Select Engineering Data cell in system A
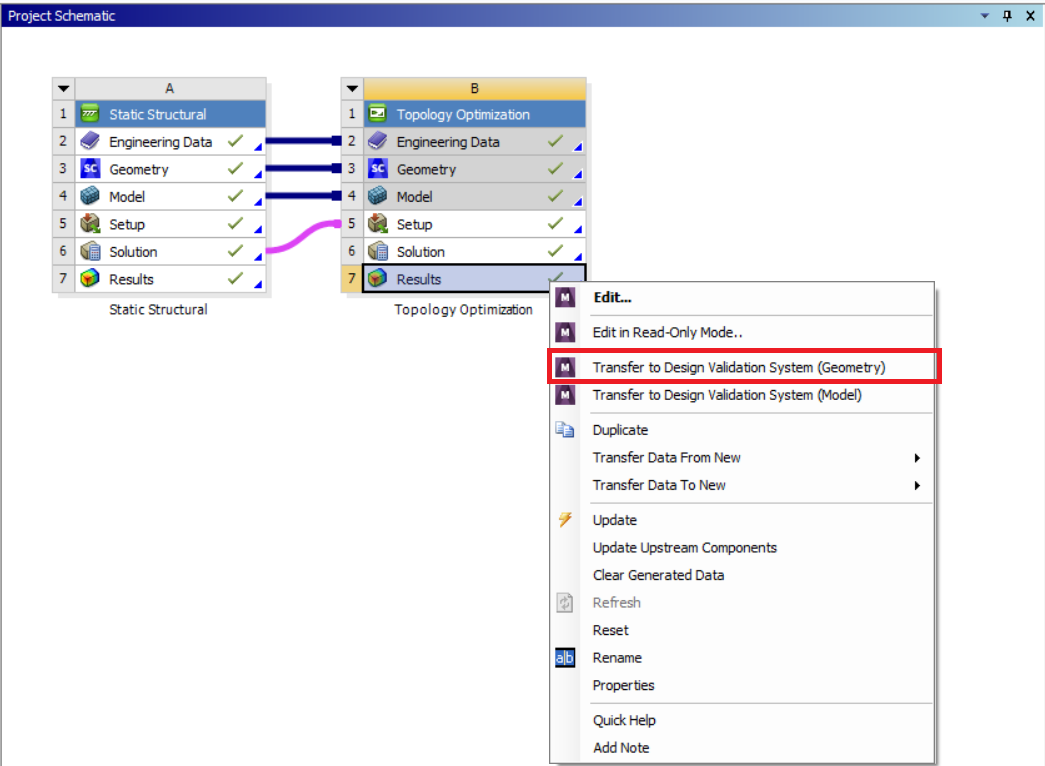The height and width of the screenshot is (766, 1045). pyautogui.click(x=171, y=141)
